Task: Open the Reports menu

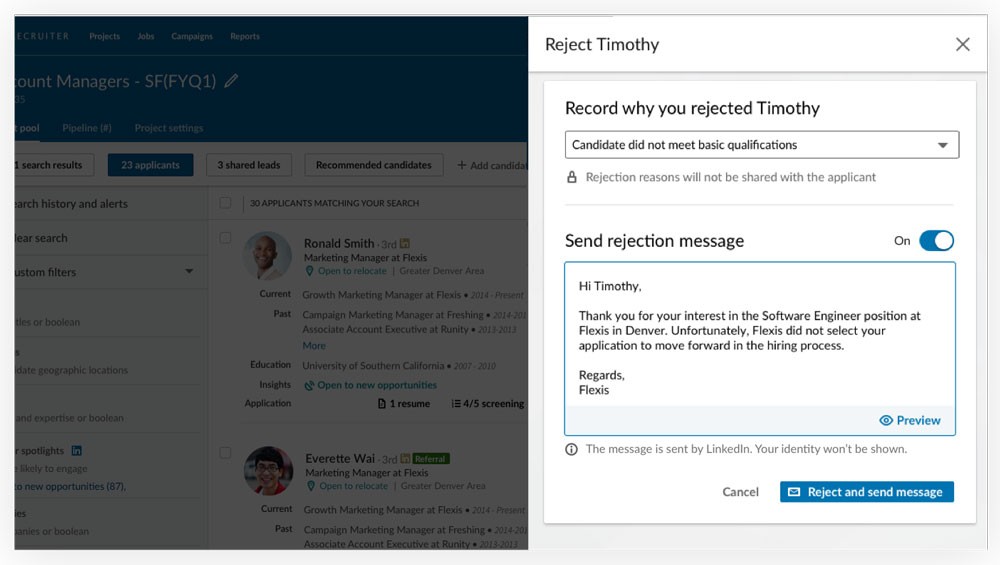Action: coord(245,36)
